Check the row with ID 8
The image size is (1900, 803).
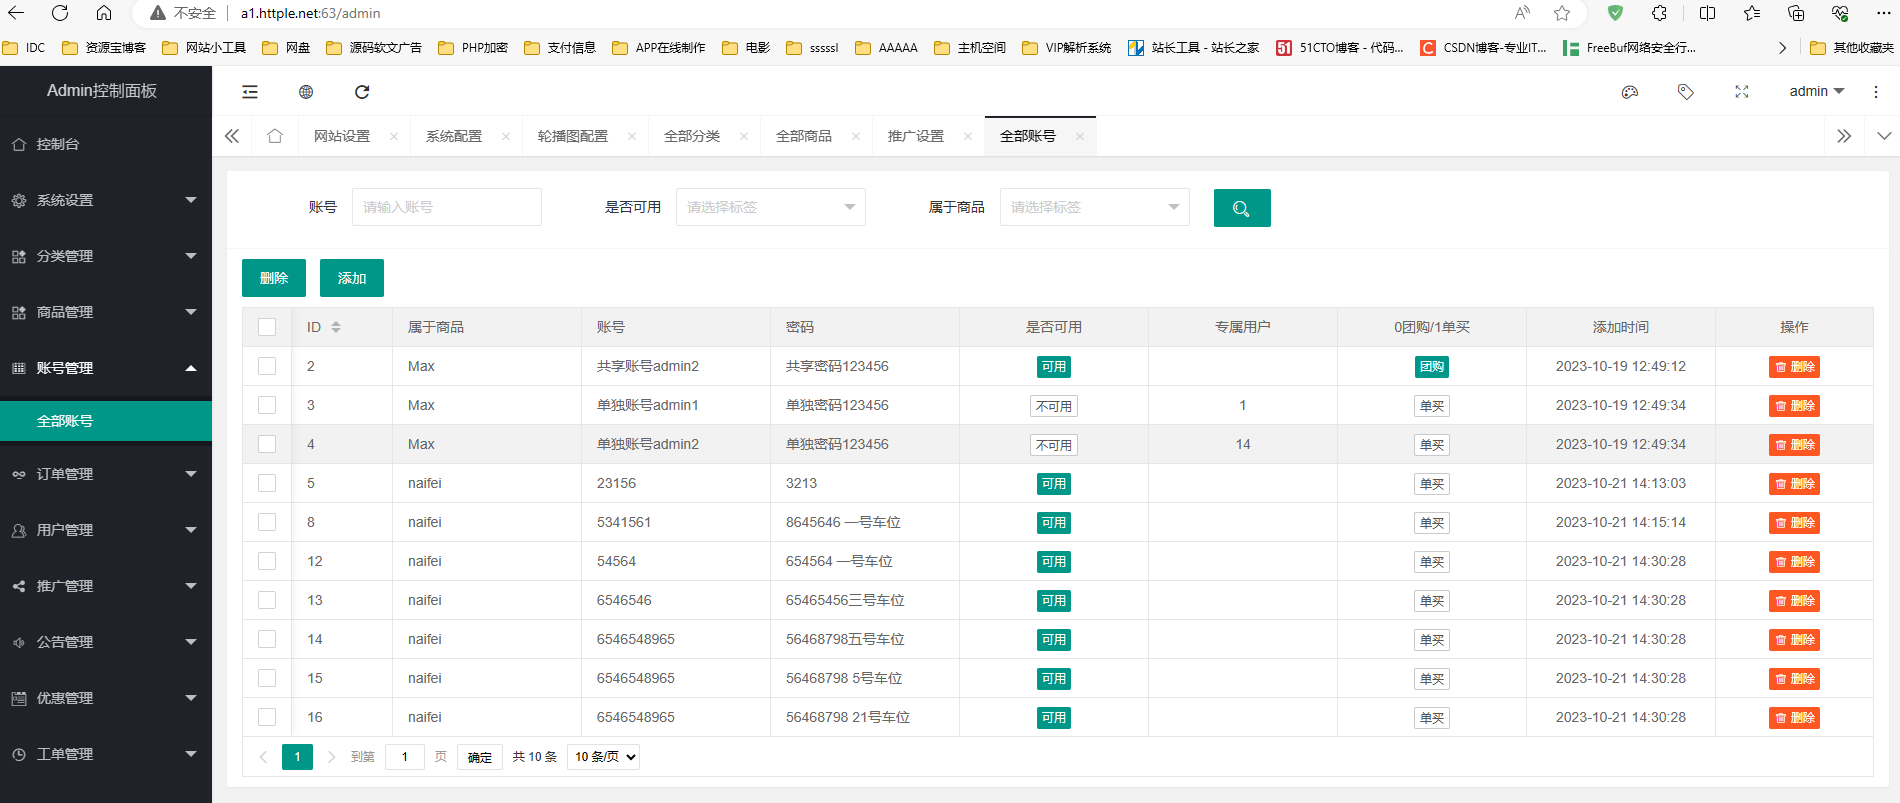(x=267, y=522)
